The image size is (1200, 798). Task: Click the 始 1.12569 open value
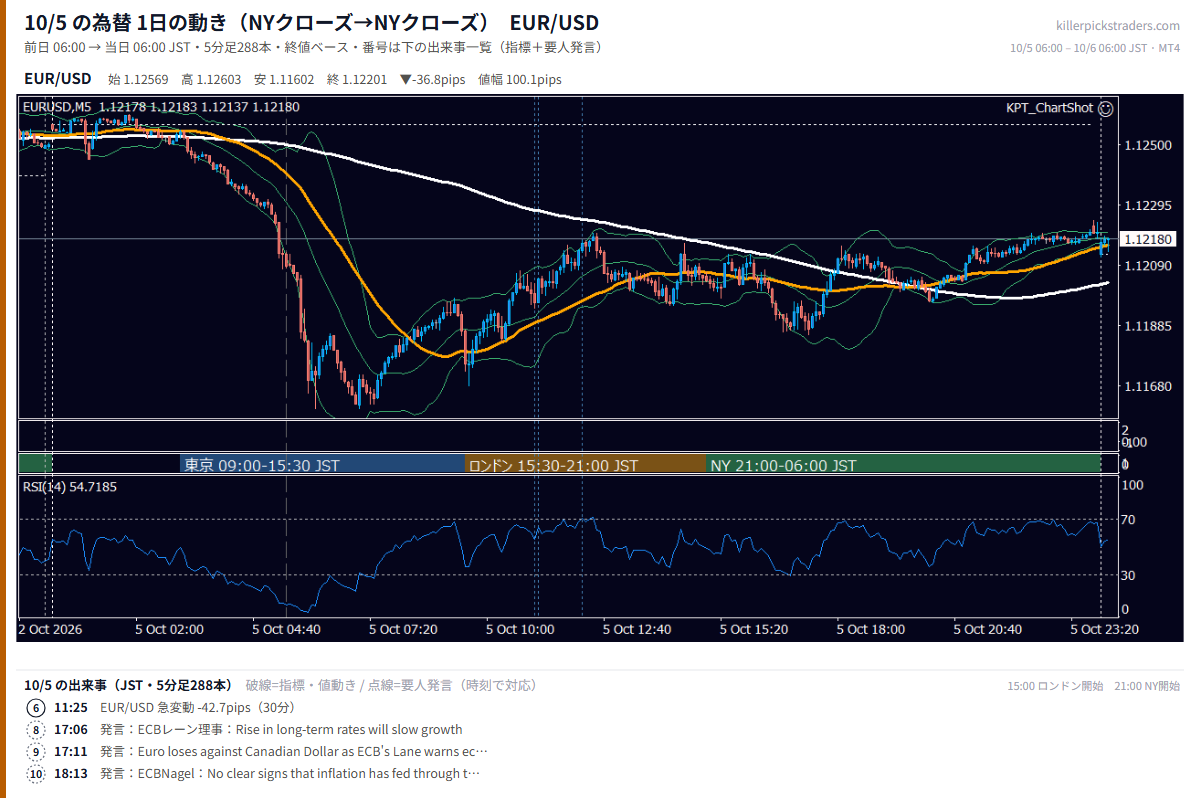(139, 80)
